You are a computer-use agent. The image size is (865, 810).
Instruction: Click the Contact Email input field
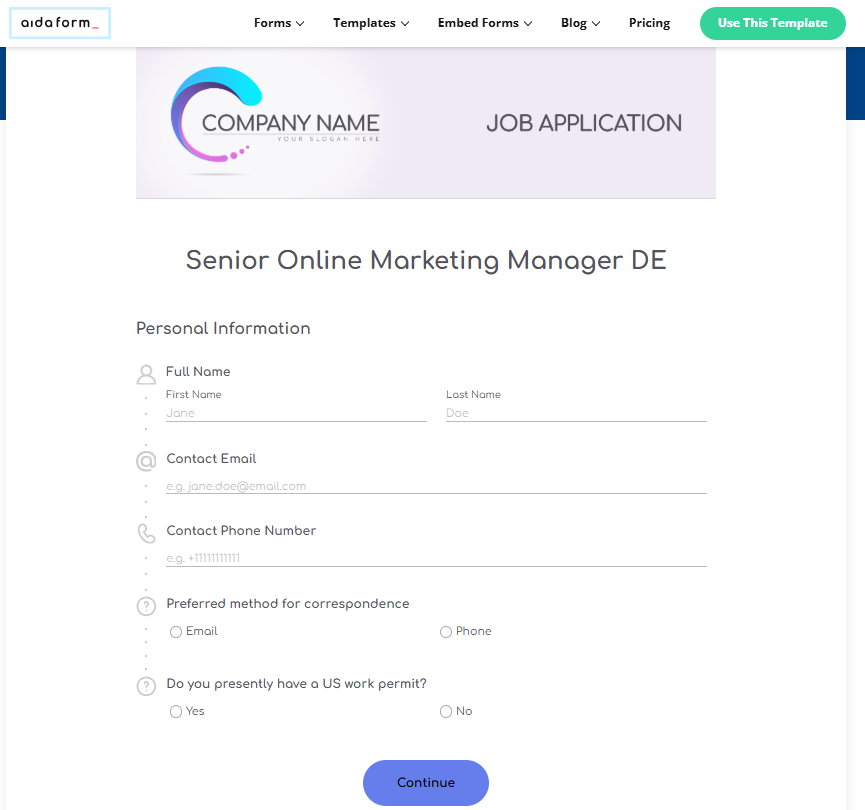point(436,486)
